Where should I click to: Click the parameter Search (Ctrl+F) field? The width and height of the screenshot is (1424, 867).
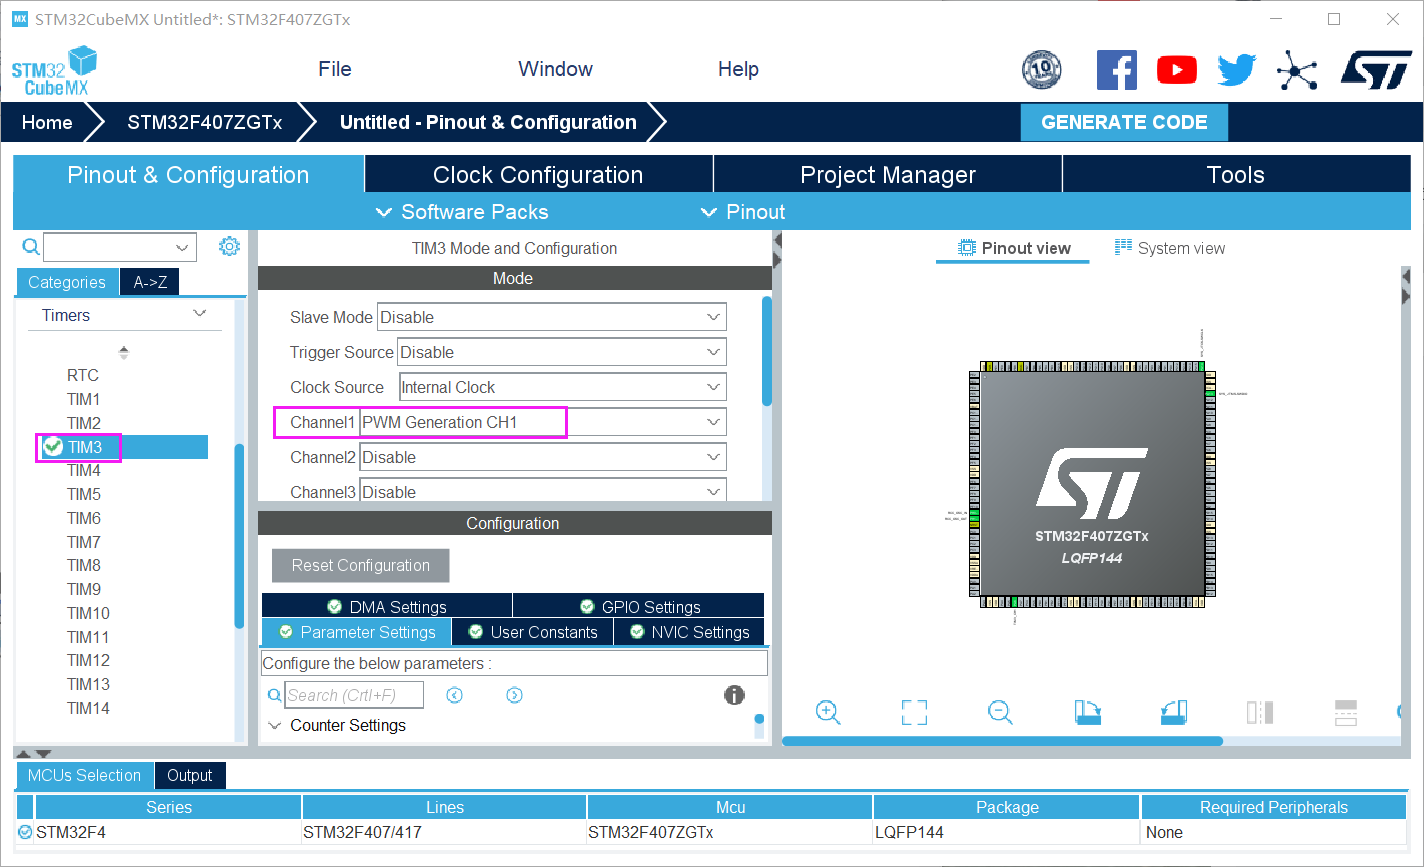(355, 695)
